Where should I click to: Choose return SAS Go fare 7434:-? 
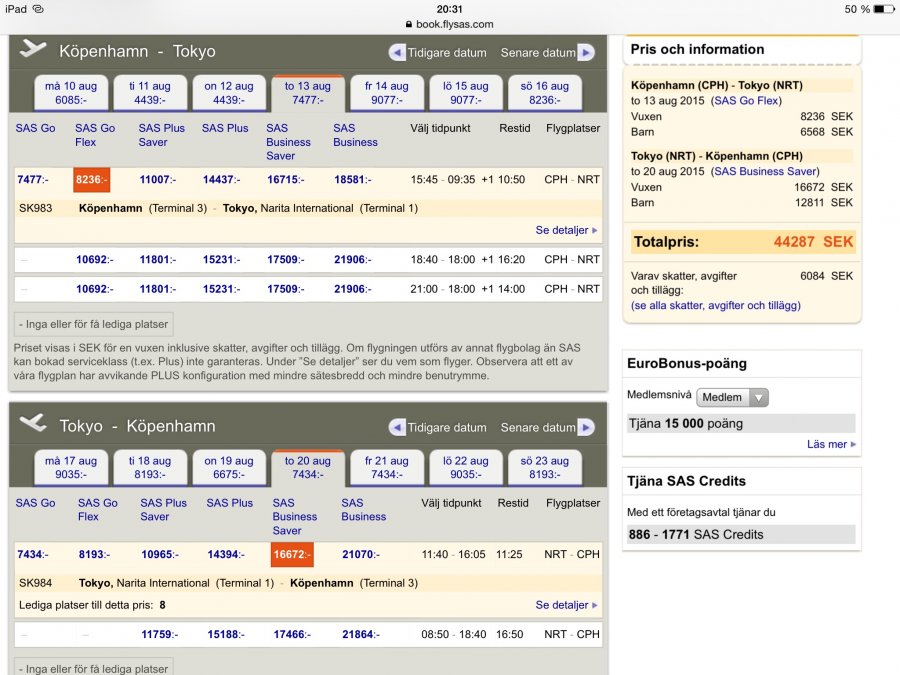[33, 554]
